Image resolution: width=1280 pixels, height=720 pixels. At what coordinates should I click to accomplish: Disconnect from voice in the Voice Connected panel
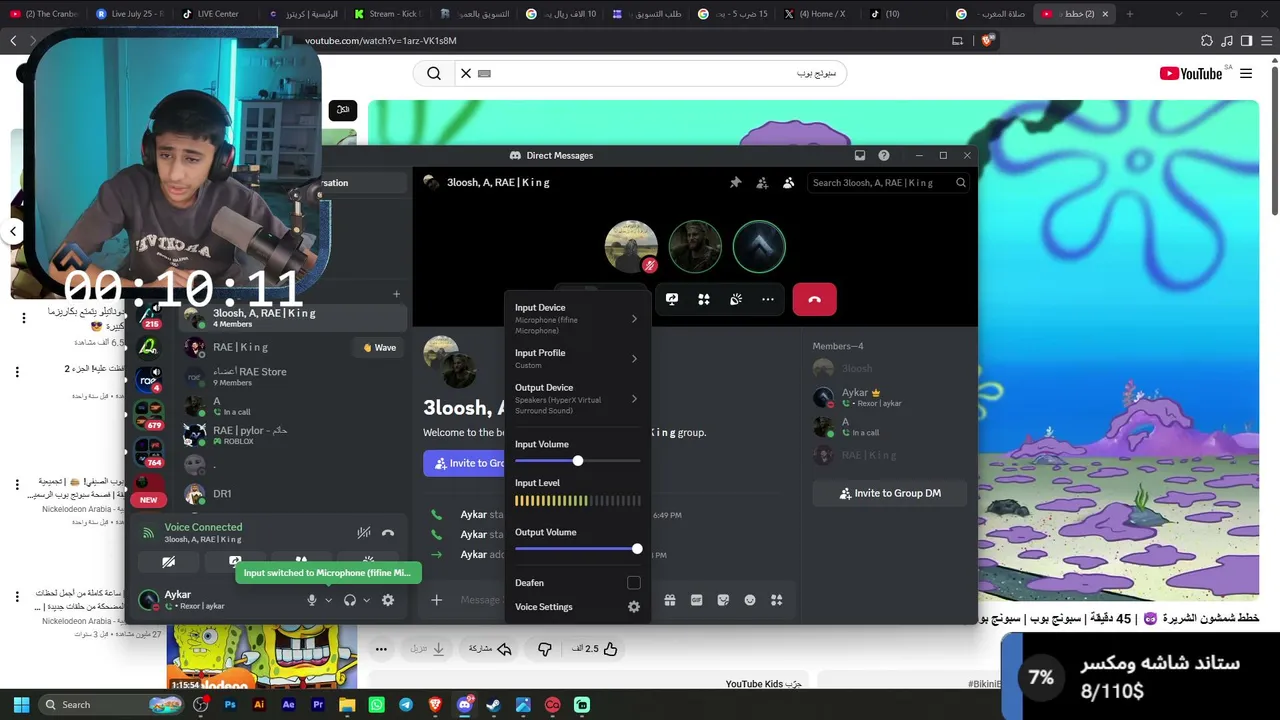(388, 533)
